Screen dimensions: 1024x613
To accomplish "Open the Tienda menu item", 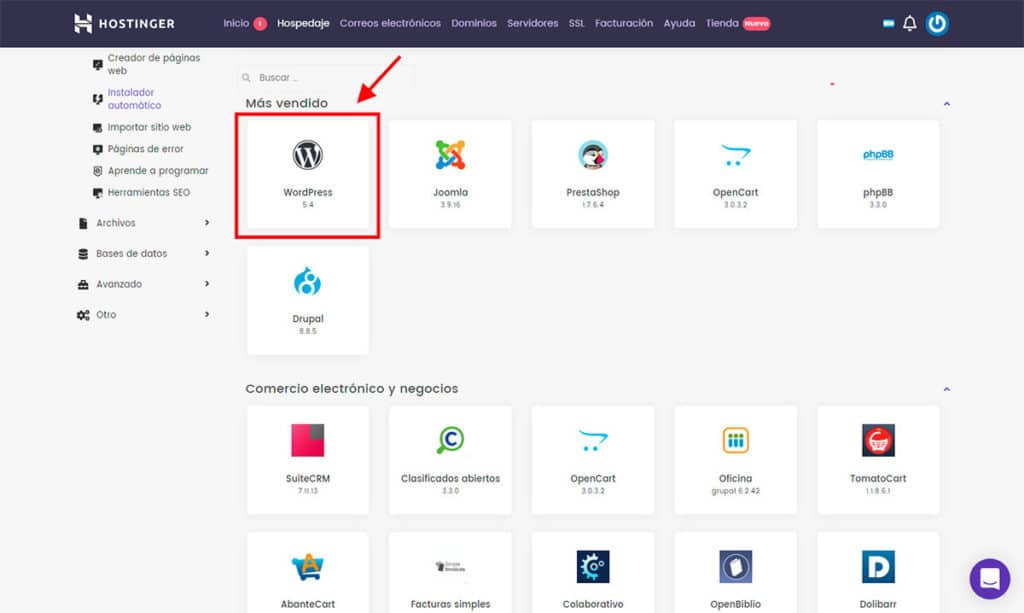I will click(x=722, y=24).
